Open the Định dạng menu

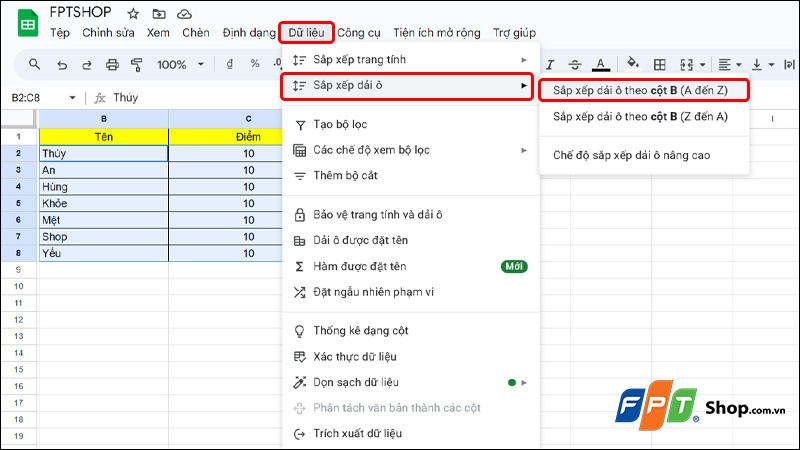[248, 33]
